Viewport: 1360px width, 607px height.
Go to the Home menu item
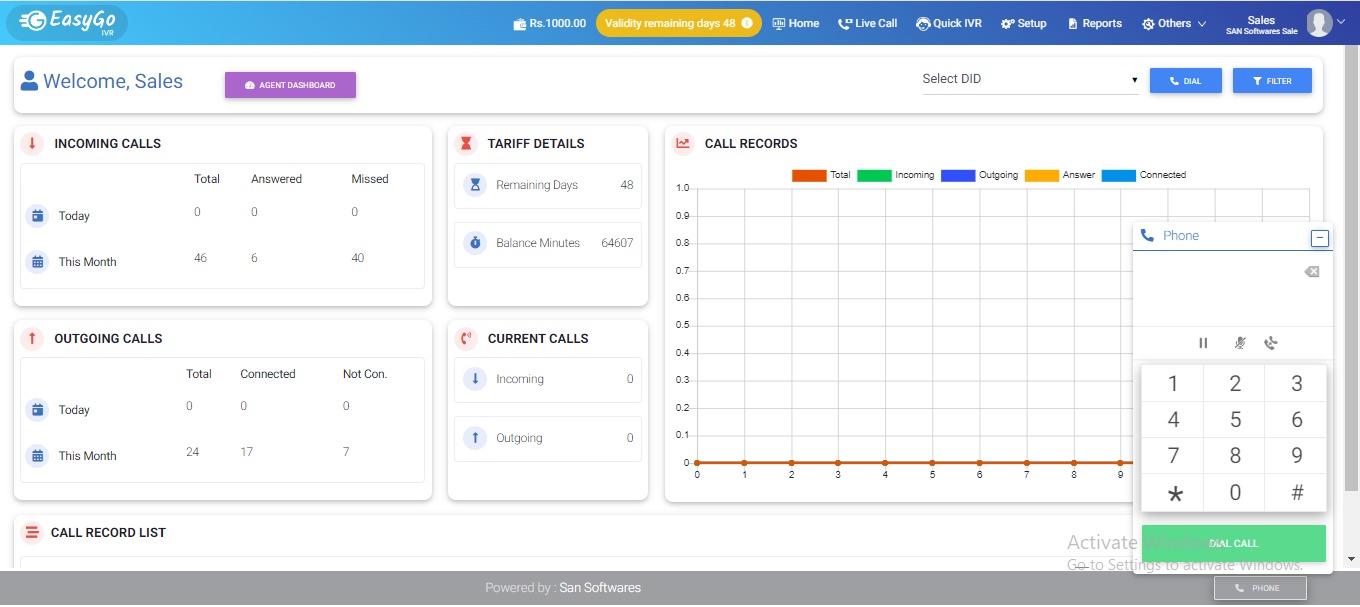click(x=796, y=22)
